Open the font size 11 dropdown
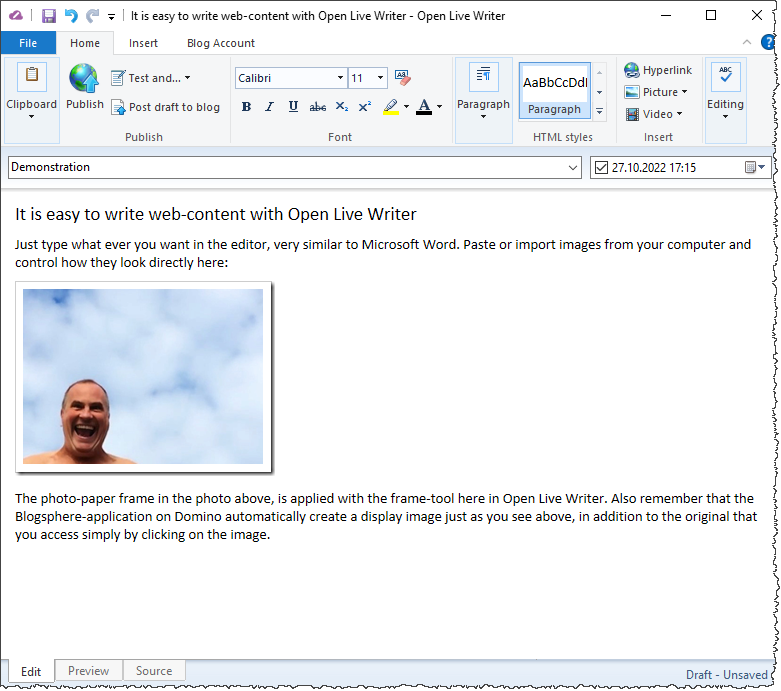The height and width of the screenshot is (691, 781). [380, 78]
